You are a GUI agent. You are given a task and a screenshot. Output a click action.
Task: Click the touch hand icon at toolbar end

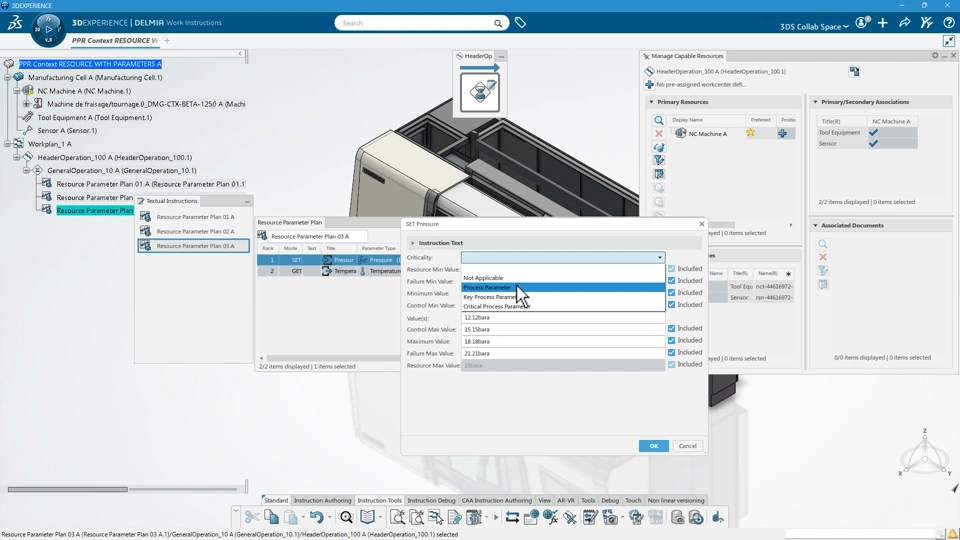click(x=718, y=518)
